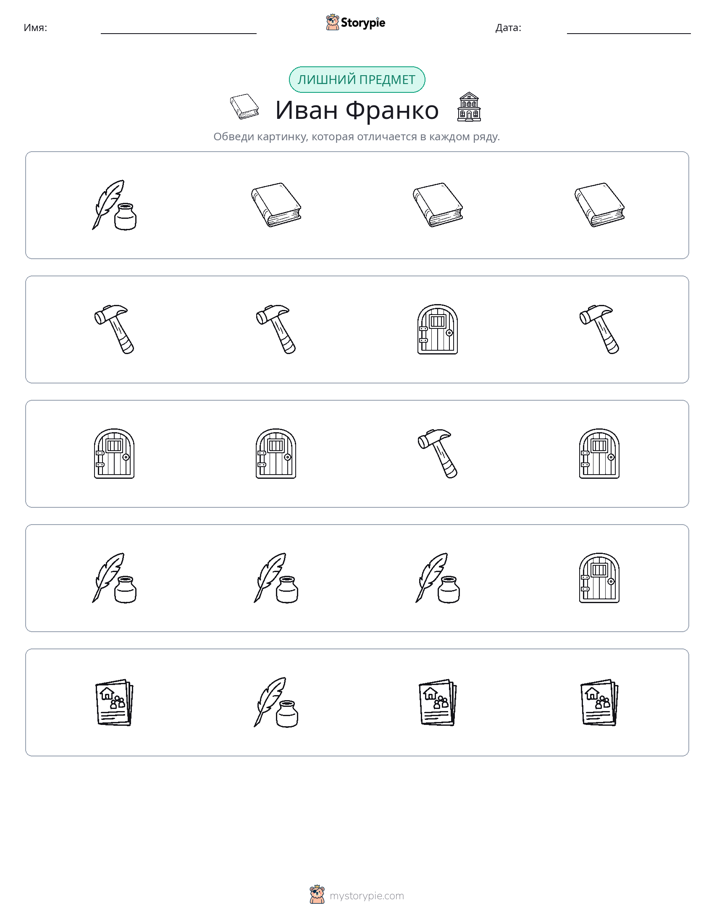
Task: Click the Иван Франко title heading
Action: tap(357, 110)
